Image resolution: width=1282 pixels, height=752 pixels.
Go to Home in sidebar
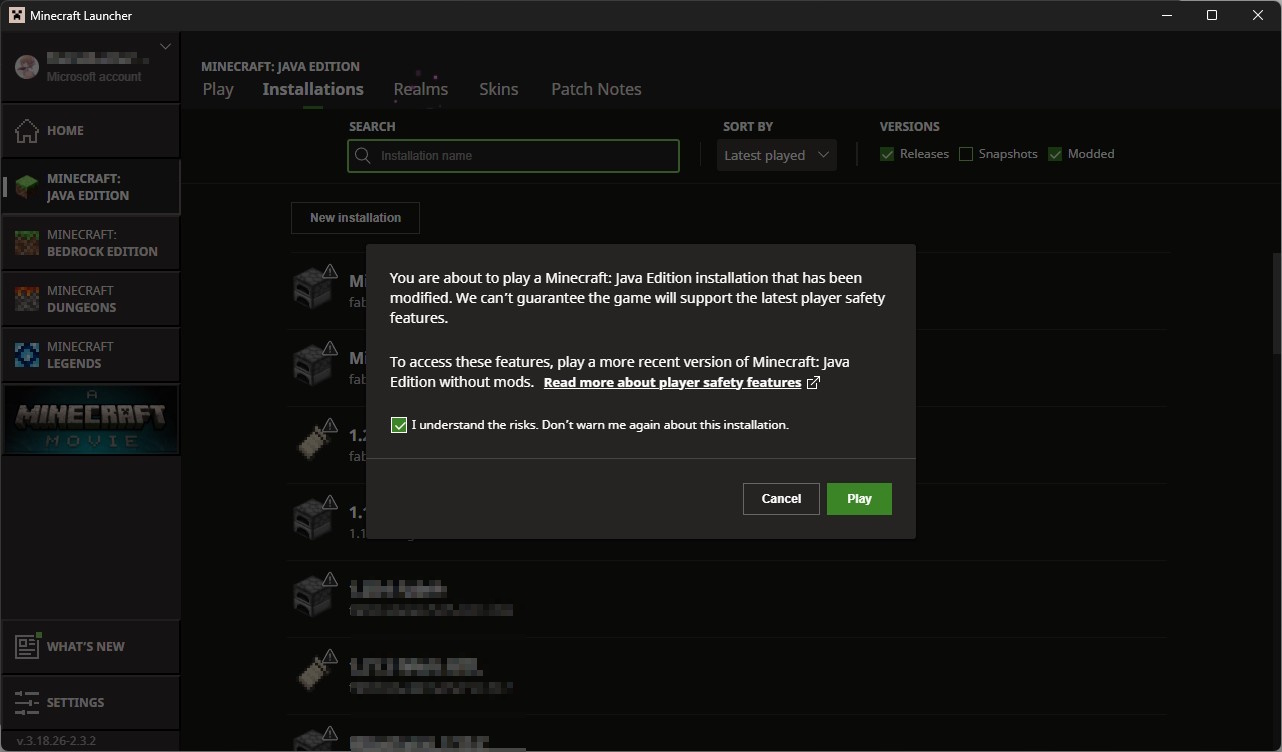(x=91, y=130)
